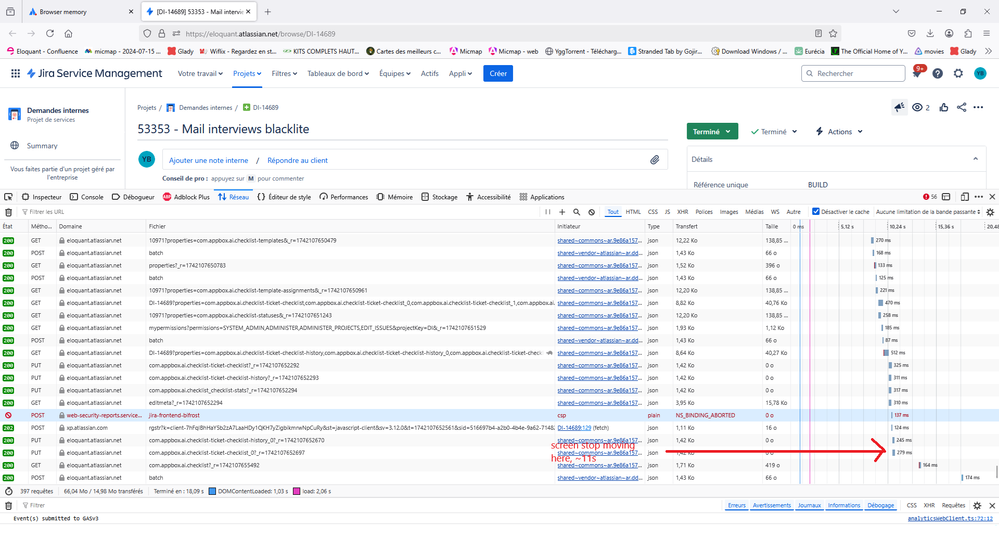Open console settings gear at bottom

(x=977, y=506)
